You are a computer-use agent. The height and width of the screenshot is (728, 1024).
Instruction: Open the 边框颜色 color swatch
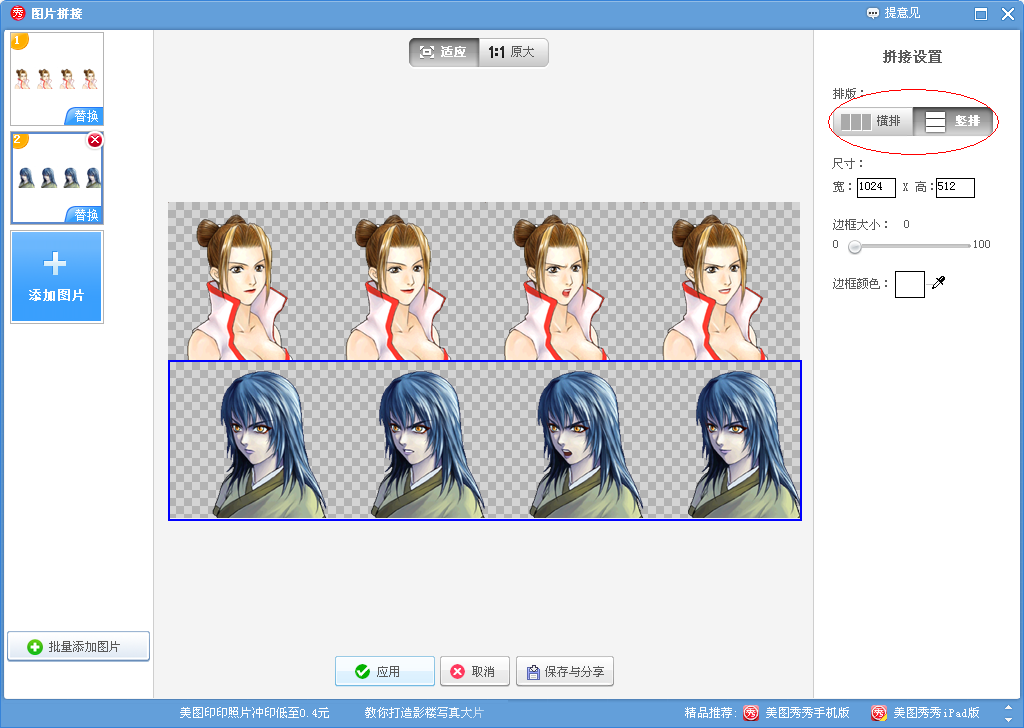(x=910, y=284)
